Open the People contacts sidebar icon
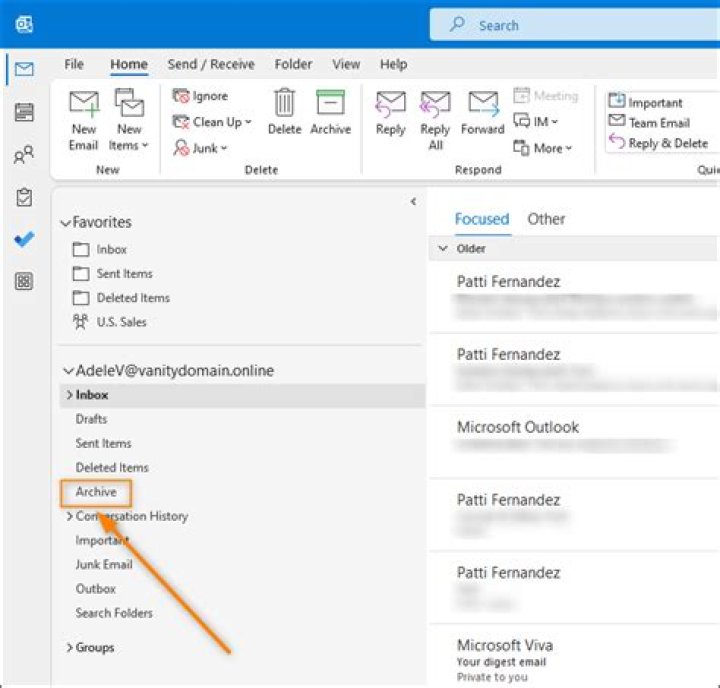The width and height of the screenshot is (720, 688). tap(25, 155)
